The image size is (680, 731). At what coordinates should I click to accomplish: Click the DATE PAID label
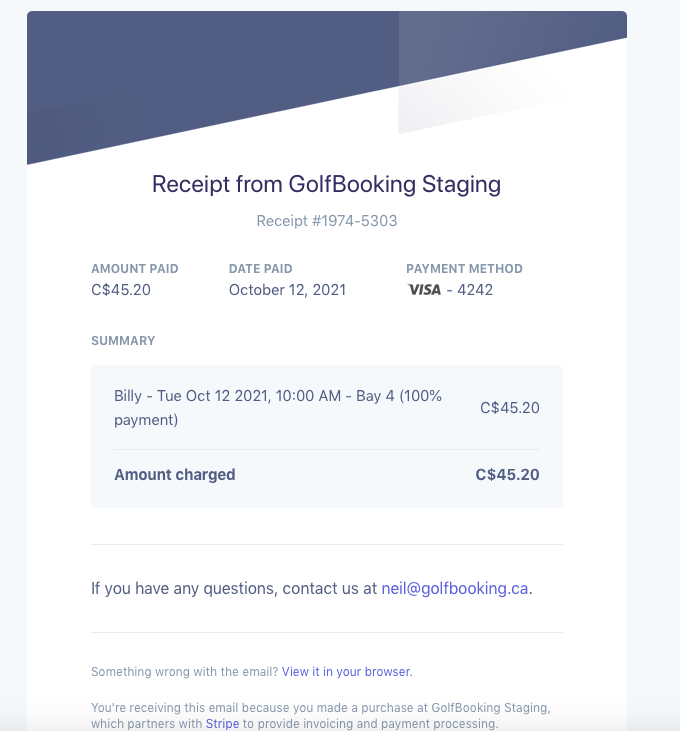tap(261, 269)
